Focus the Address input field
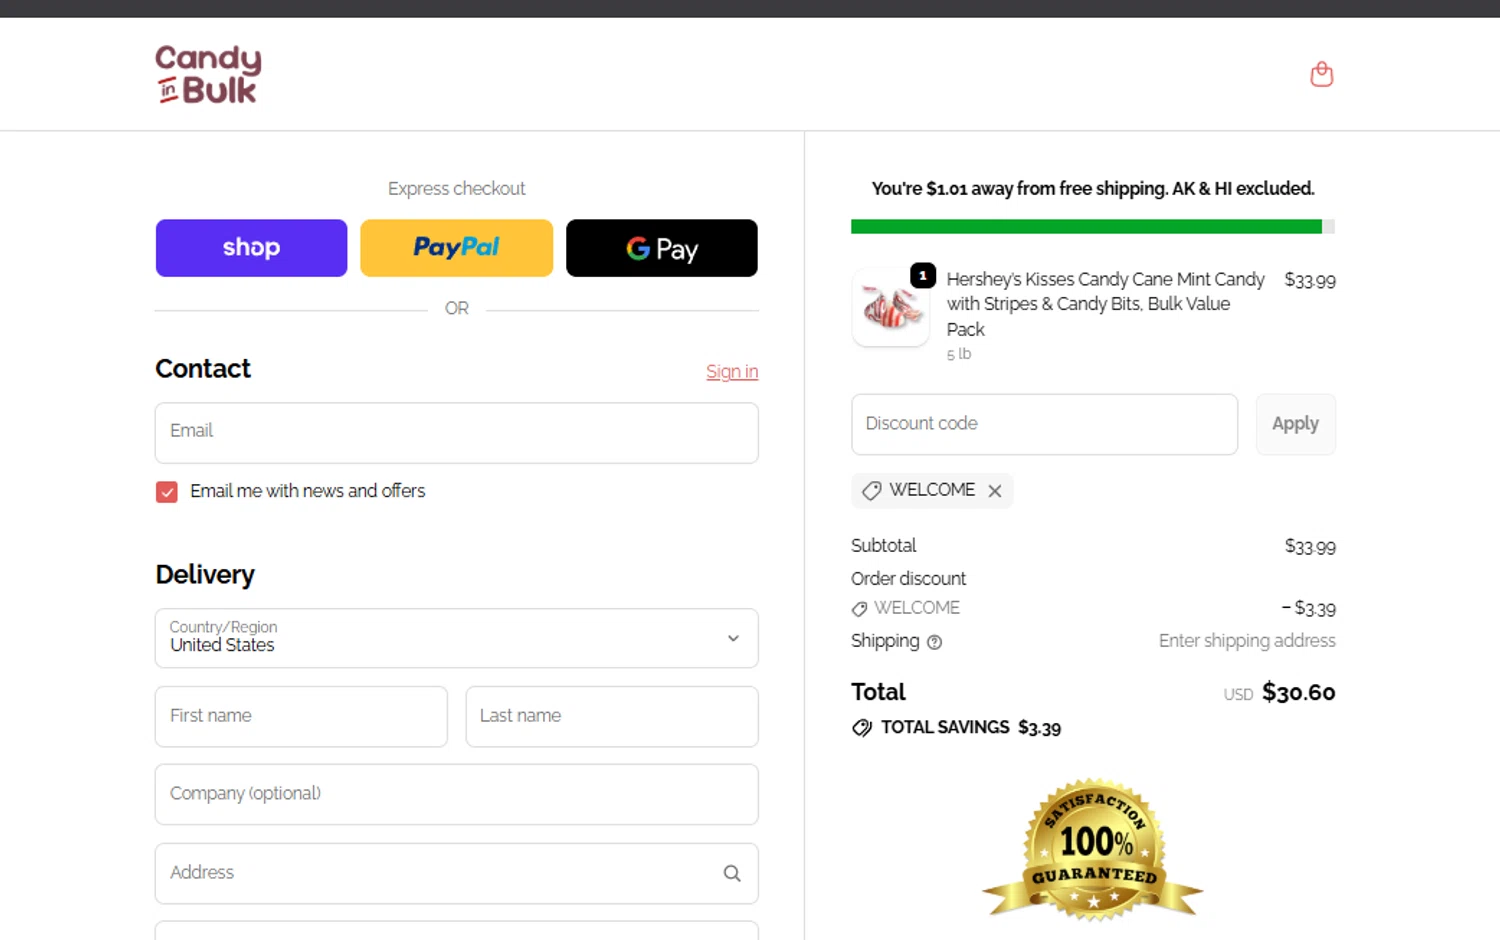This screenshot has width=1500, height=940. pos(456,873)
